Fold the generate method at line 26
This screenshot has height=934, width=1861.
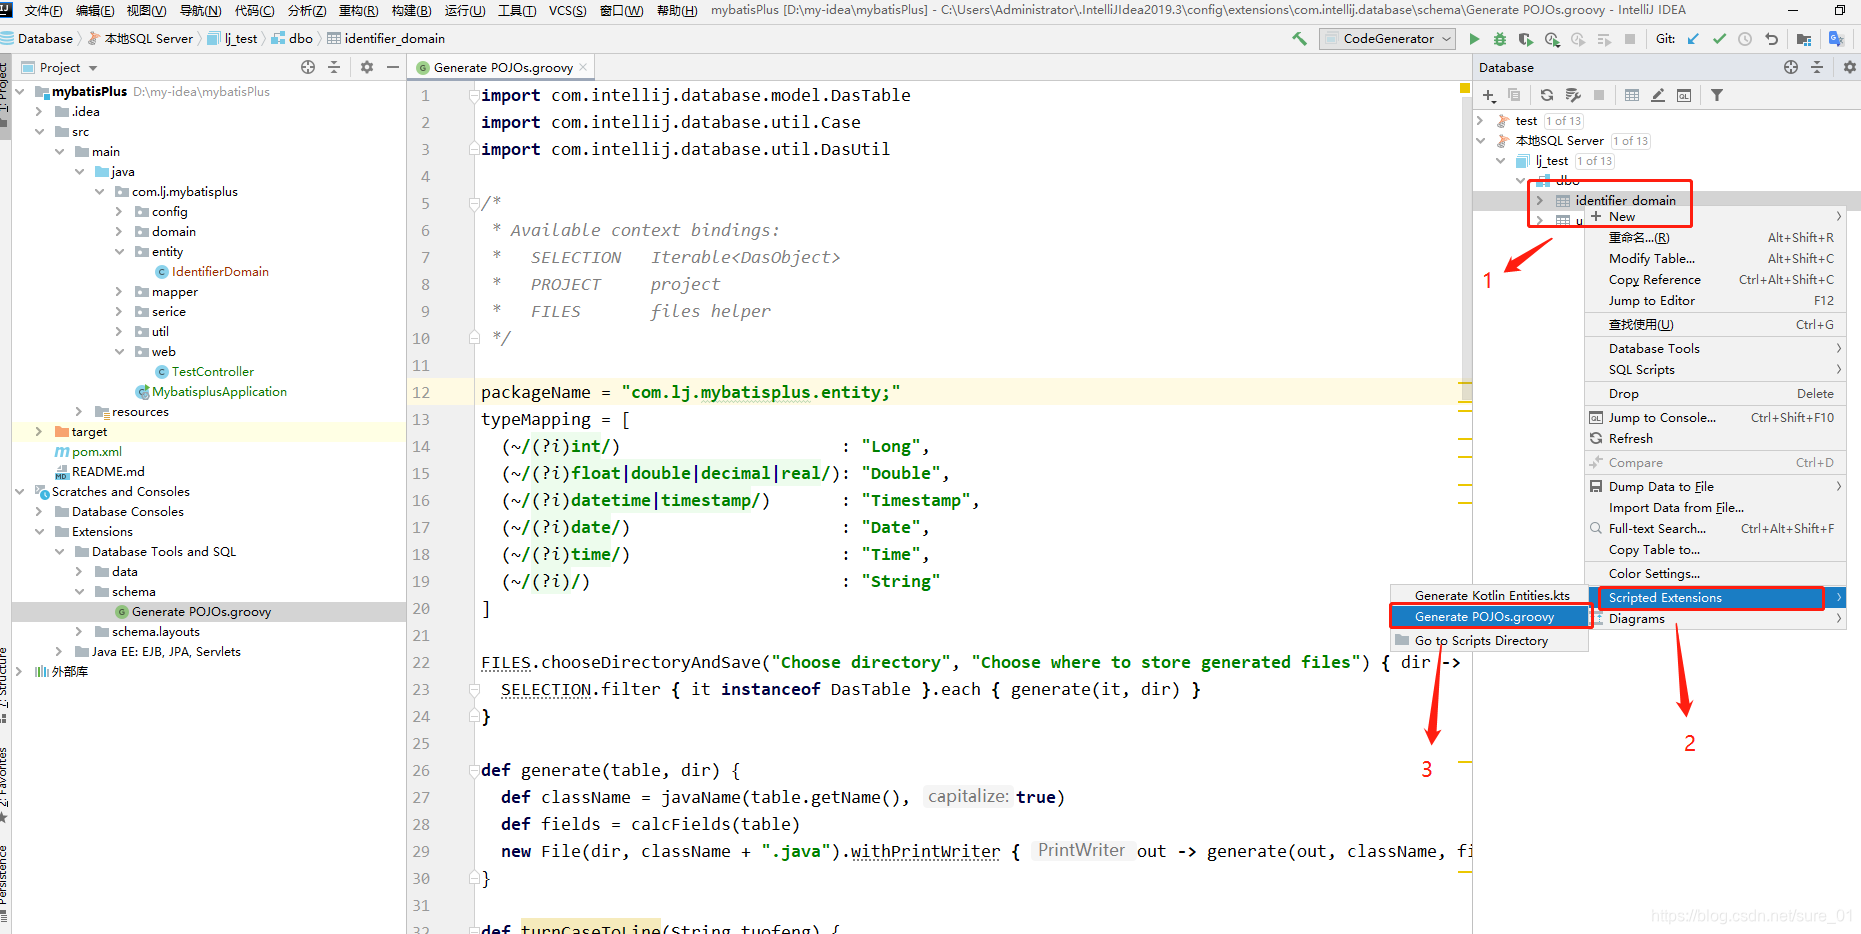click(474, 770)
